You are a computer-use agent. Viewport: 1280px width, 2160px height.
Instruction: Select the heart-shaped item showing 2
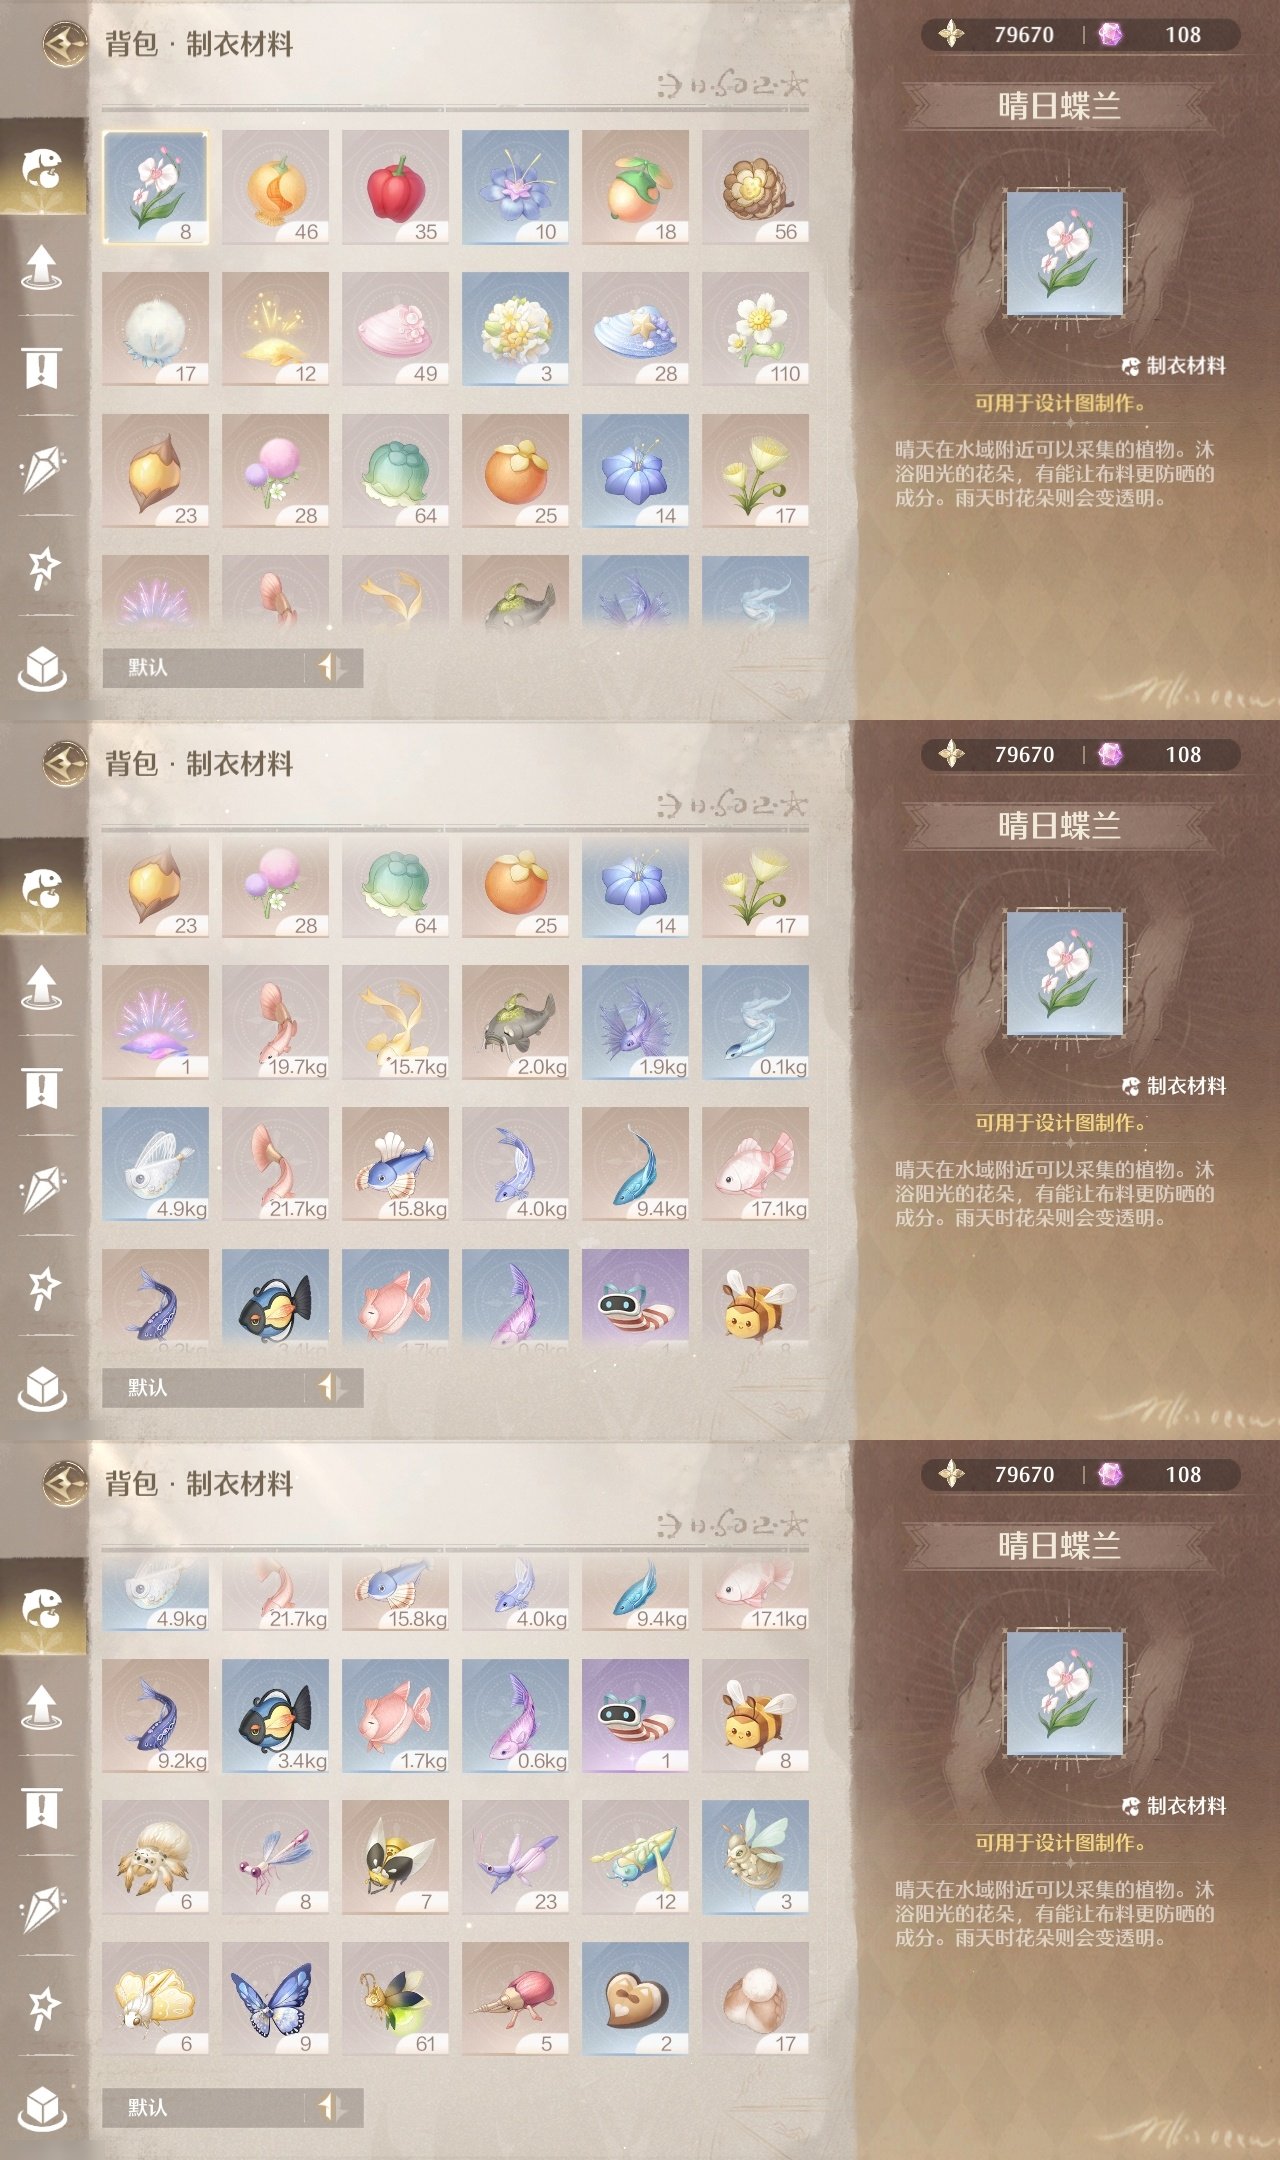[635, 1999]
